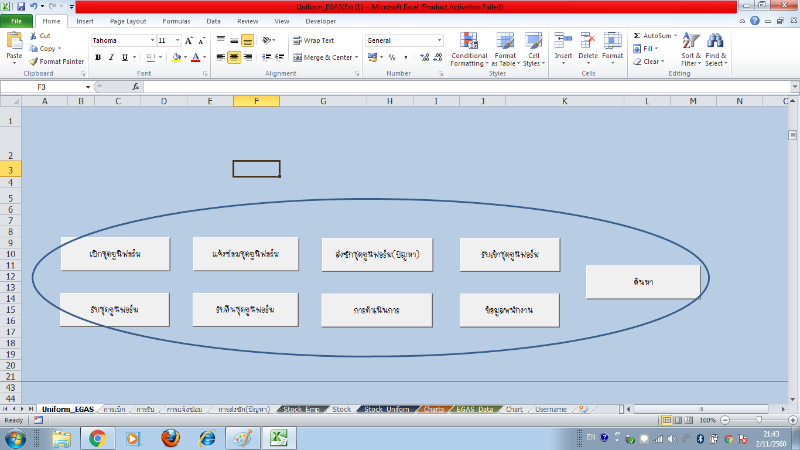Viewport: 800px width, 450px height.
Task: Click the right-side button outside the row grid
Action: [643, 283]
